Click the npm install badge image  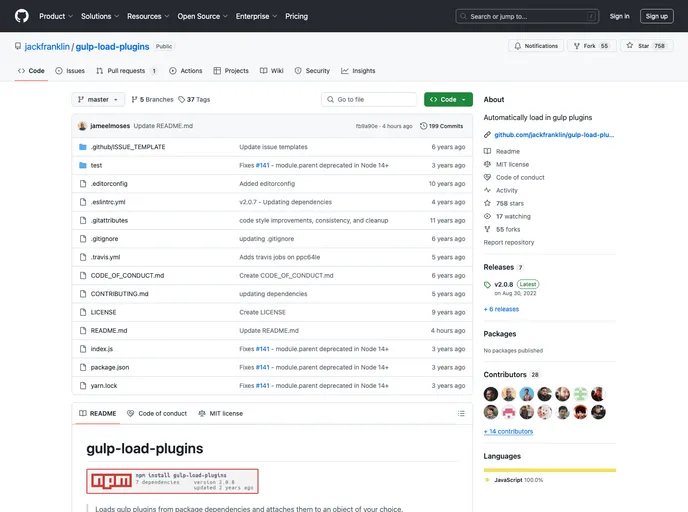pyautogui.click(x=172, y=481)
